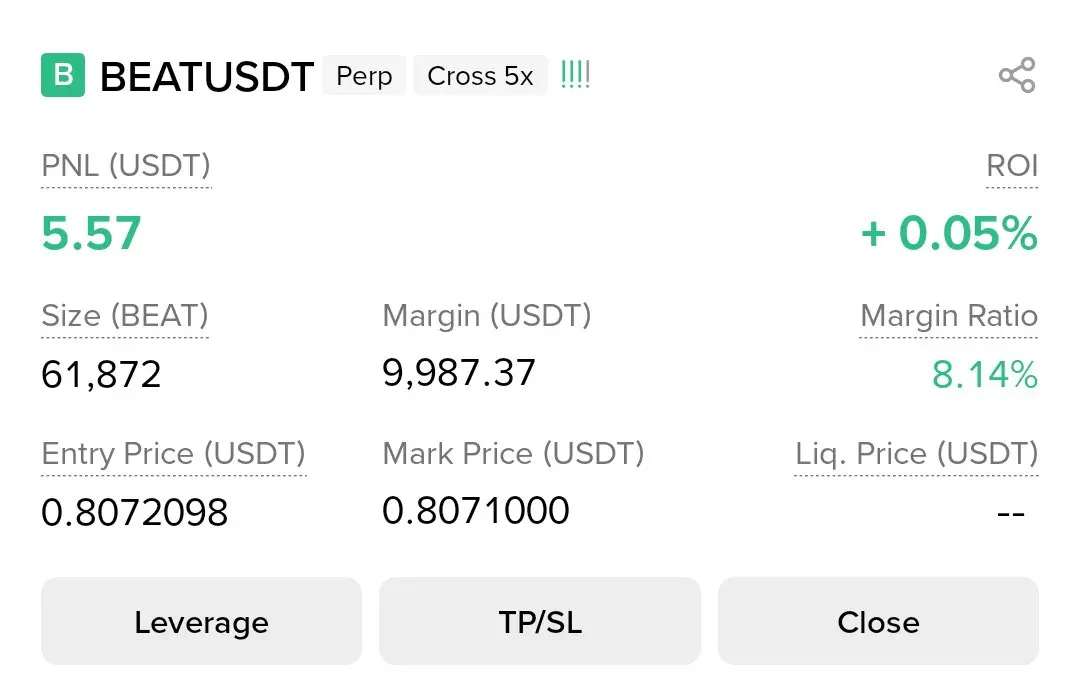Click the Margin (USDT) label

pos(487,316)
